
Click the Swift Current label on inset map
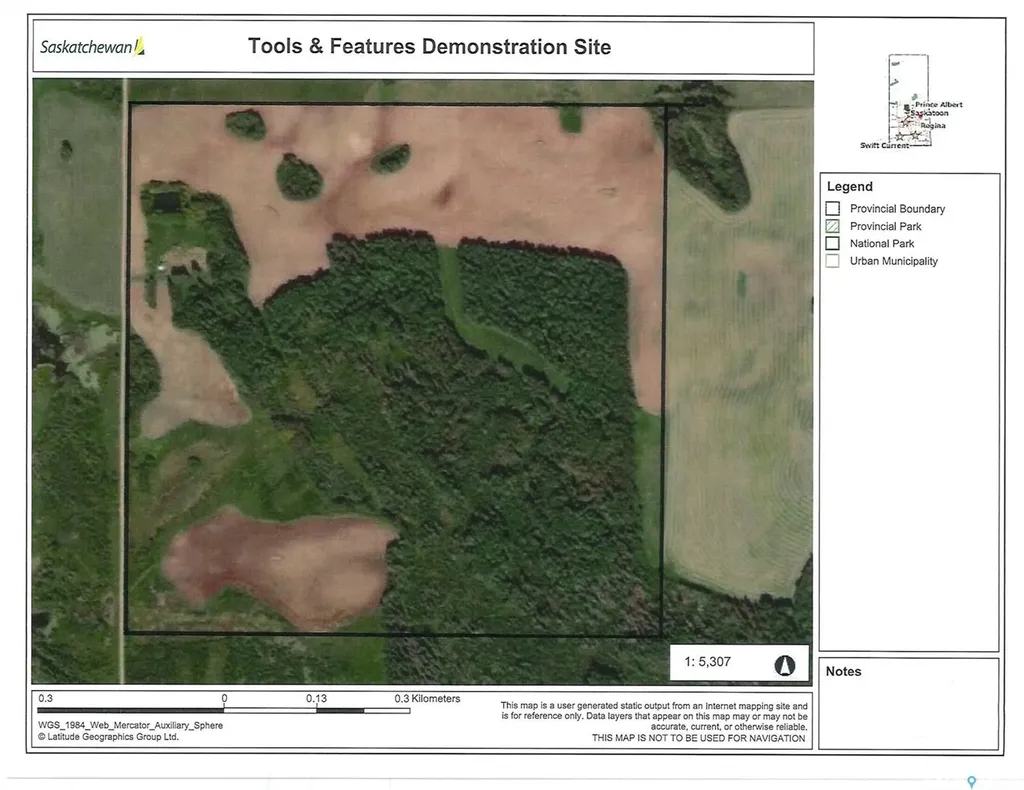click(884, 146)
